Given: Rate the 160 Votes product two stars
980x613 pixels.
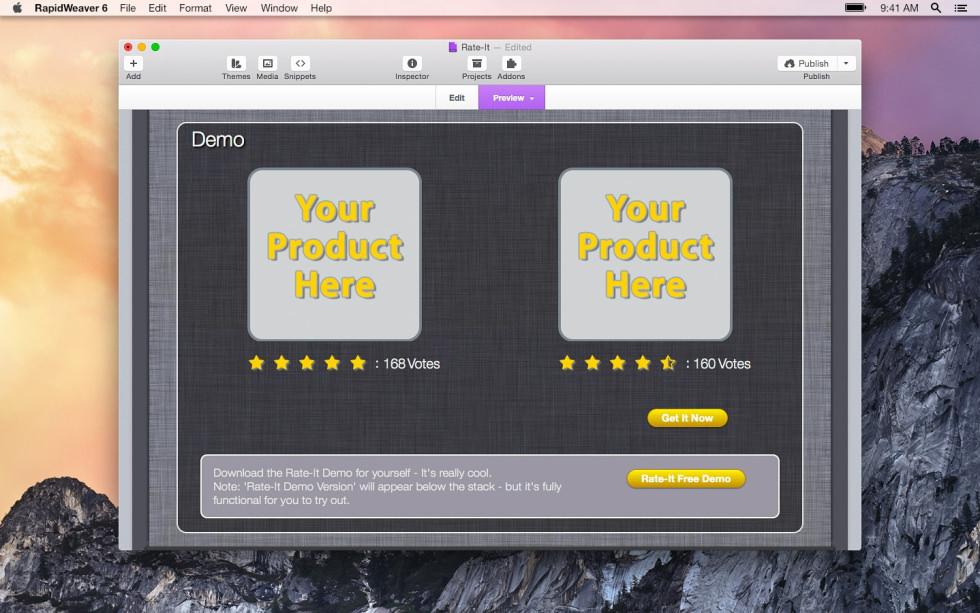Looking at the screenshot, I should 592,362.
